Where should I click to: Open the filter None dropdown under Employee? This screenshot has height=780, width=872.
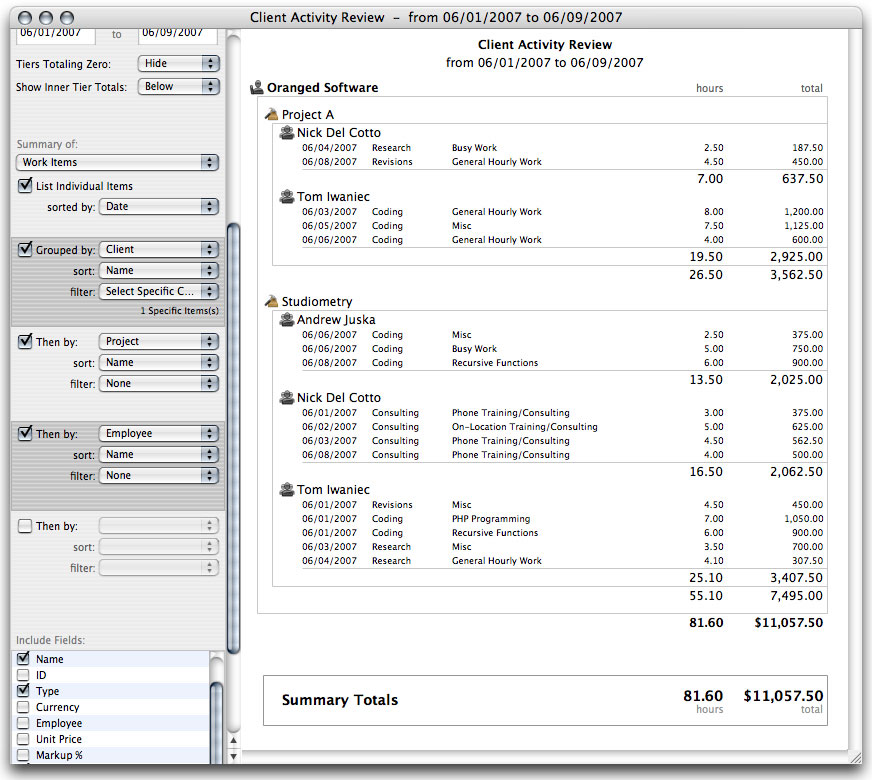(x=159, y=475)
